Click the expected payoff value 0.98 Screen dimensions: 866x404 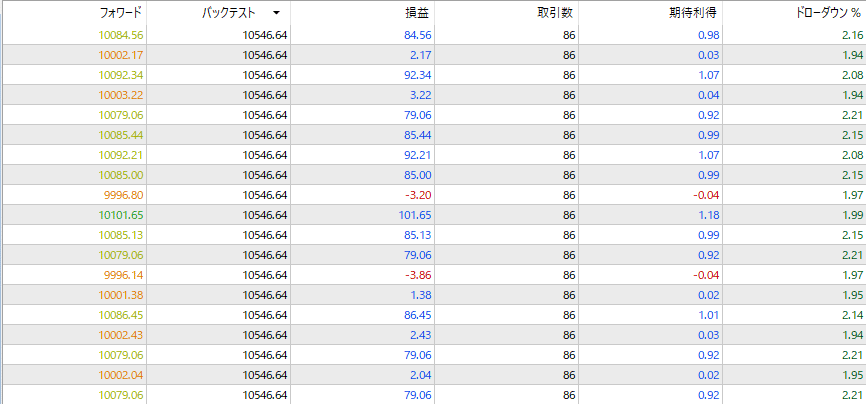point(709,35)
